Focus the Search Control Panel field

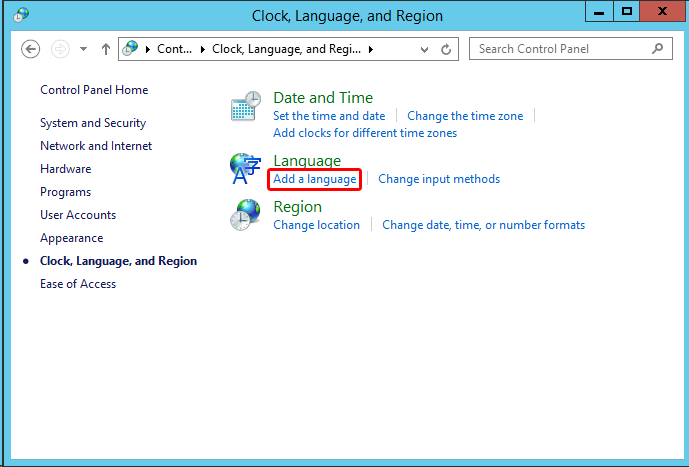[x=570, y=49]
